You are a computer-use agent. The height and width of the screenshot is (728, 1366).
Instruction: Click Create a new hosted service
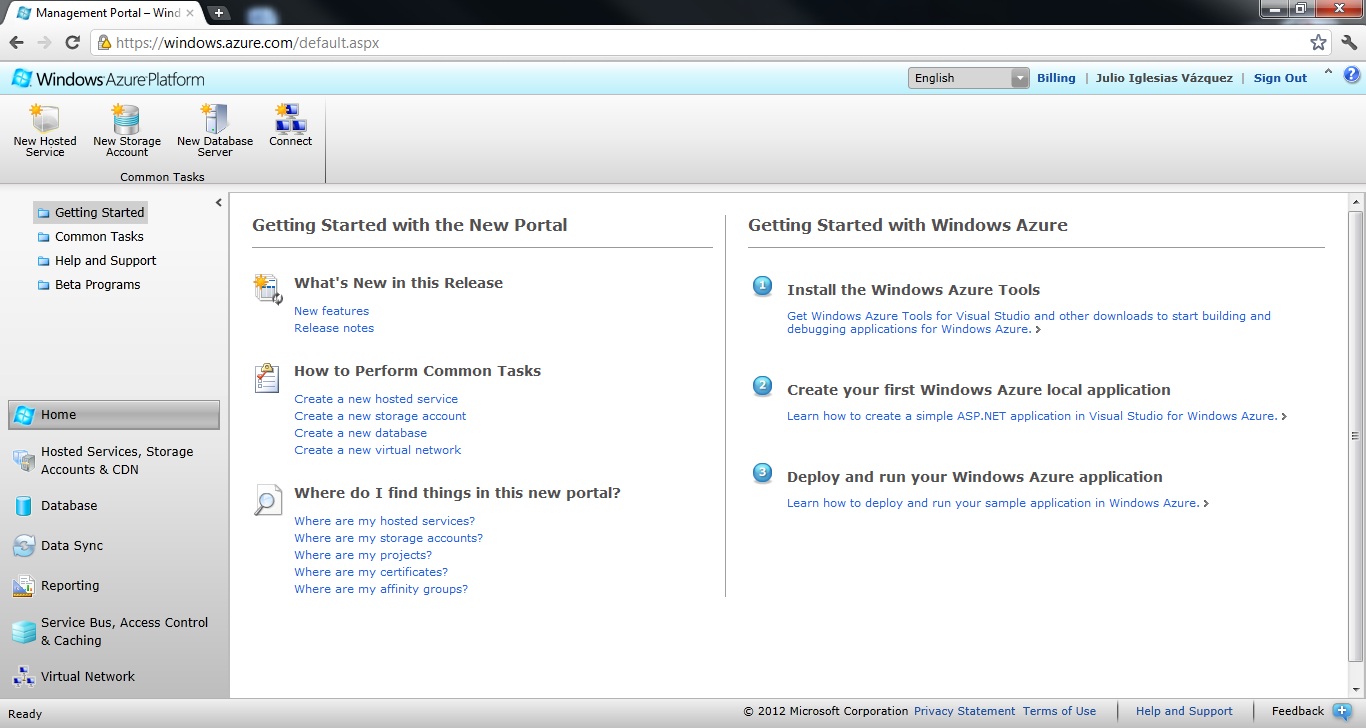(x=376, y=399)
